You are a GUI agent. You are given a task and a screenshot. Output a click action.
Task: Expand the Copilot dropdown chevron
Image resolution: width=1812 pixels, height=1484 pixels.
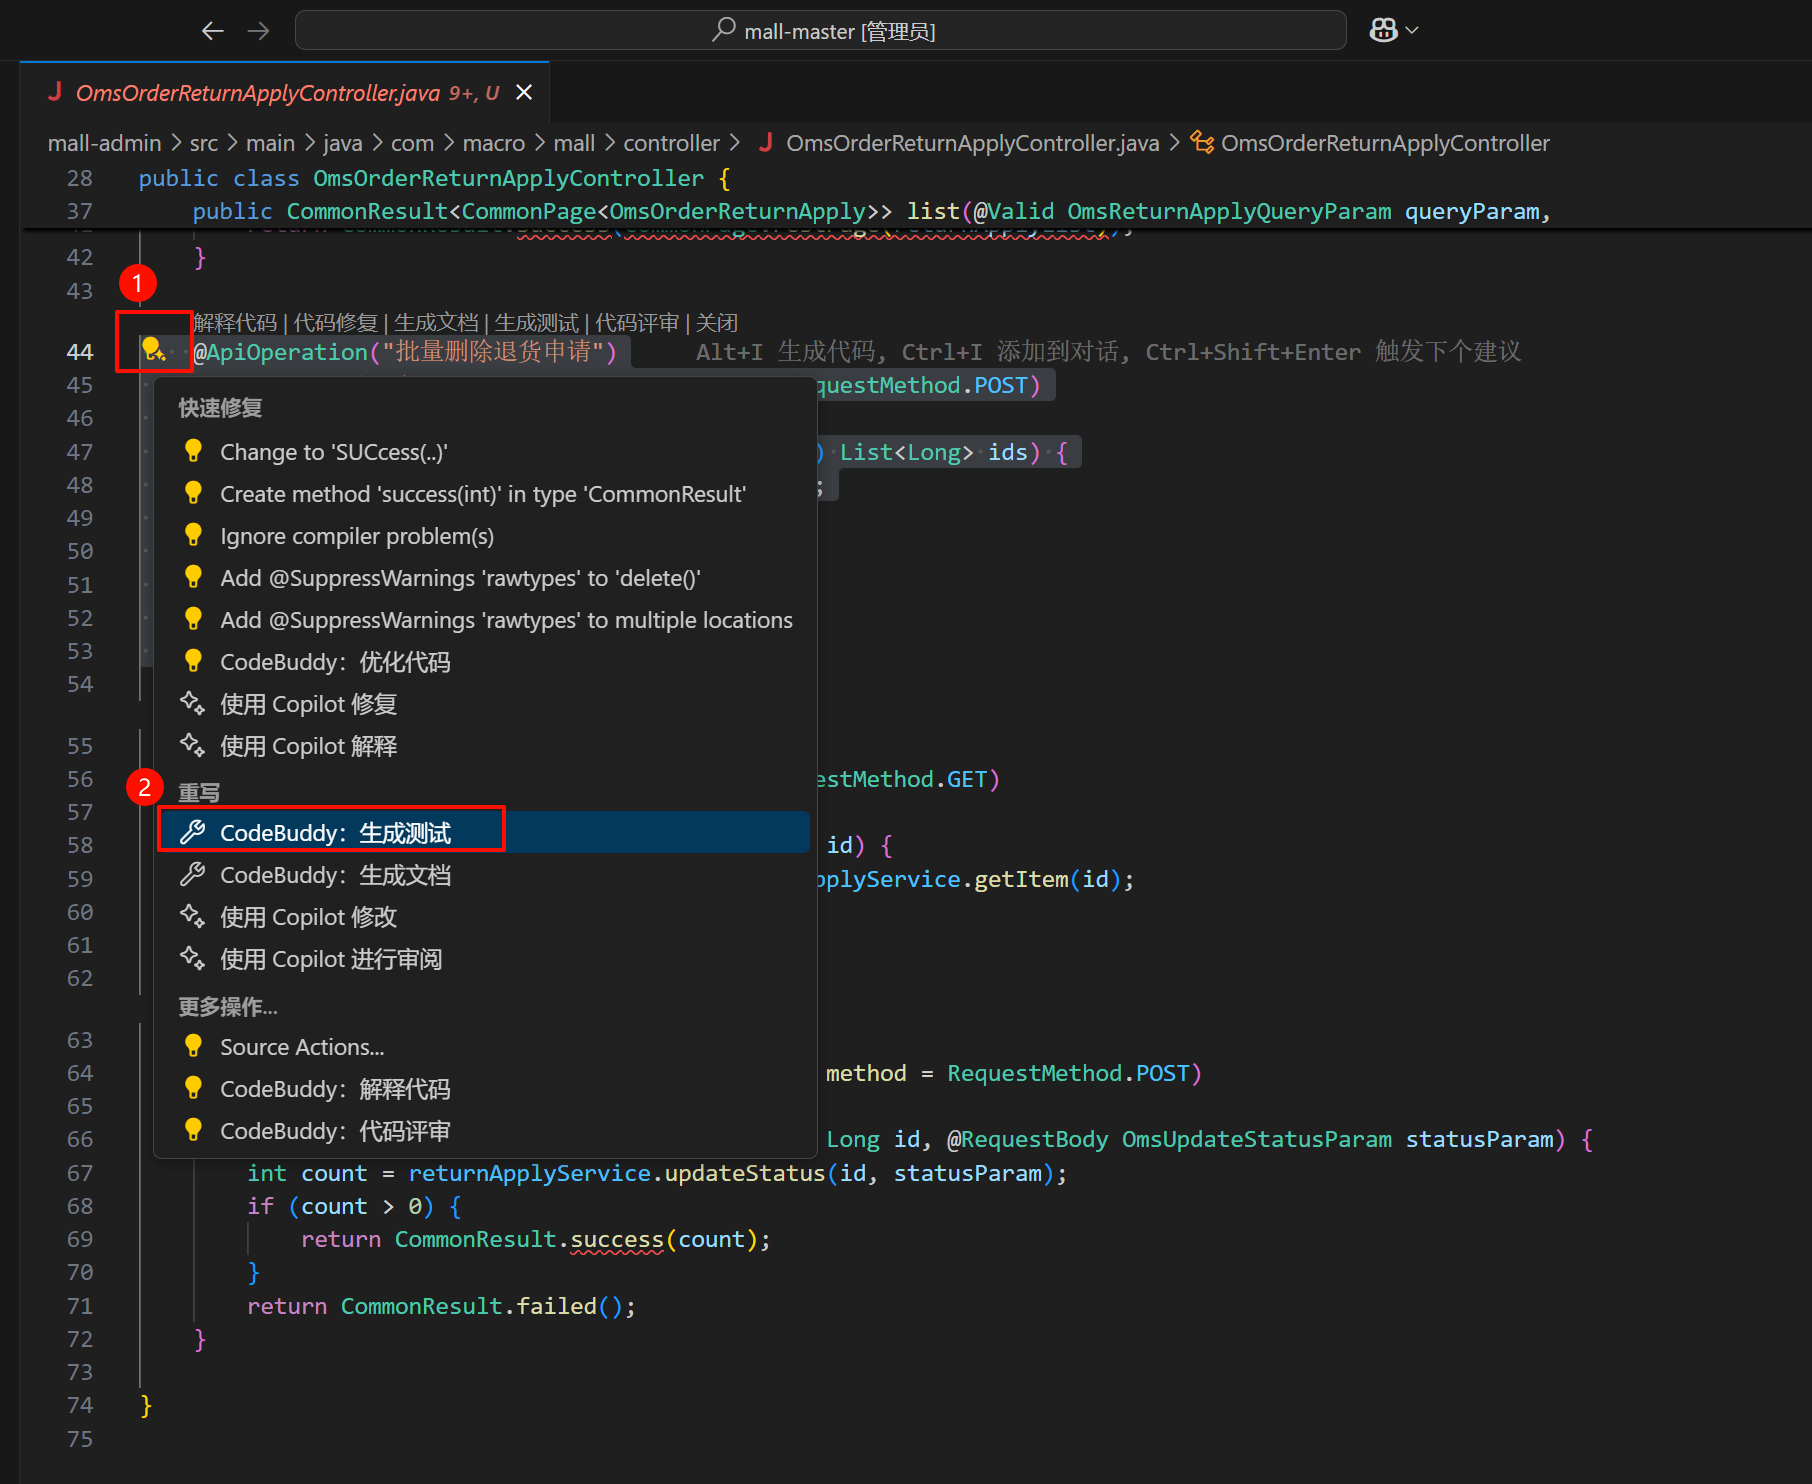click(x=1412, y=31)
